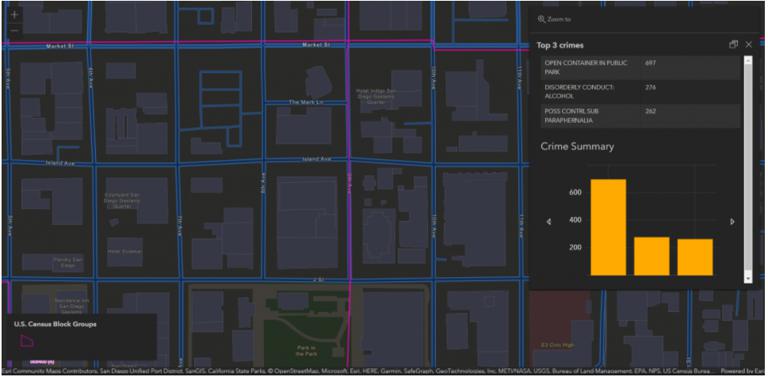Screen dimensions: 768x377
Task: Click the popup vertical scrollbar thumb
Action: click(x=747, y=166)
